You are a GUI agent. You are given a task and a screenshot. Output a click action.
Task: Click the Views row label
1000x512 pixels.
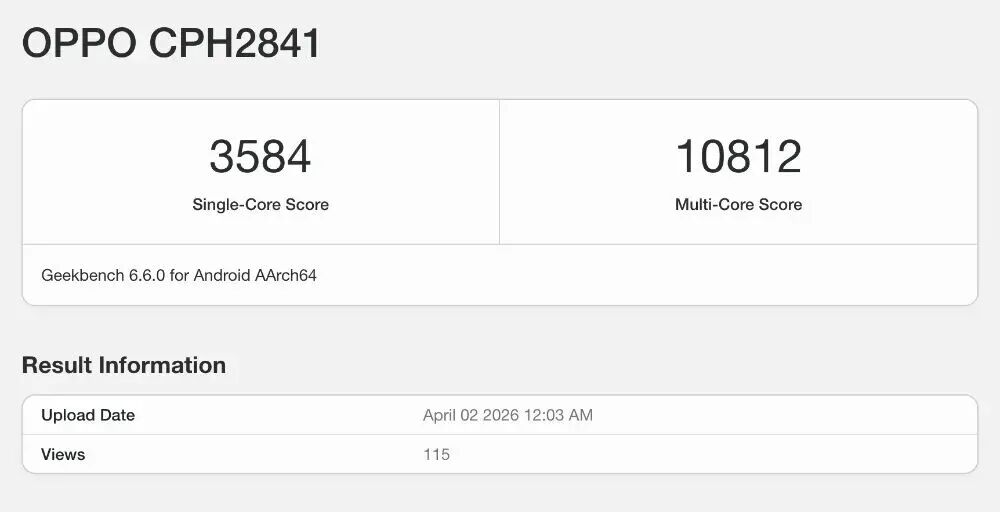pos(63,455)
